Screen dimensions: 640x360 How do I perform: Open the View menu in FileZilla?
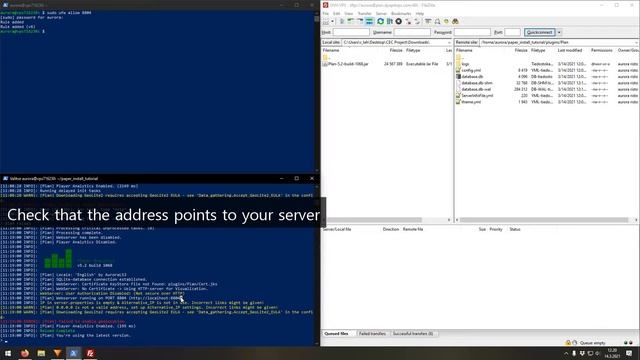point(349,13)
